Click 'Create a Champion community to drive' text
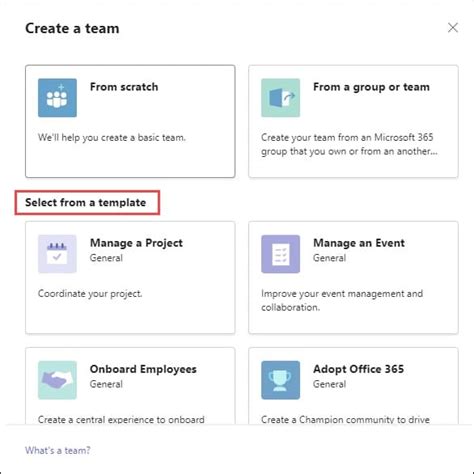This screenshot has height=474, width=474. coord(345,419)
